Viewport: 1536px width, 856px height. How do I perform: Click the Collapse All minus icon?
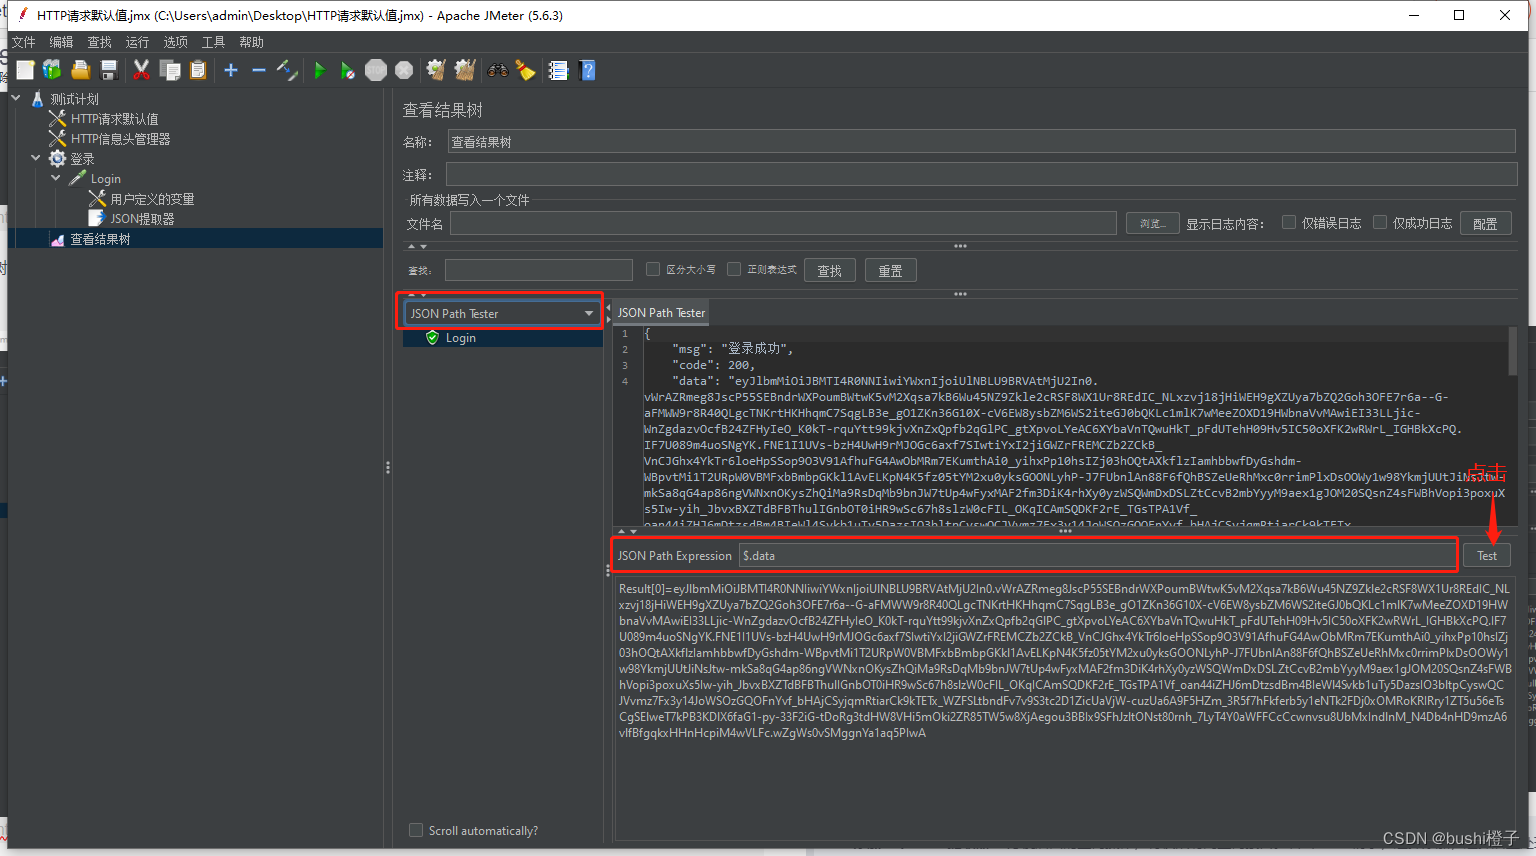click(258, 70)
